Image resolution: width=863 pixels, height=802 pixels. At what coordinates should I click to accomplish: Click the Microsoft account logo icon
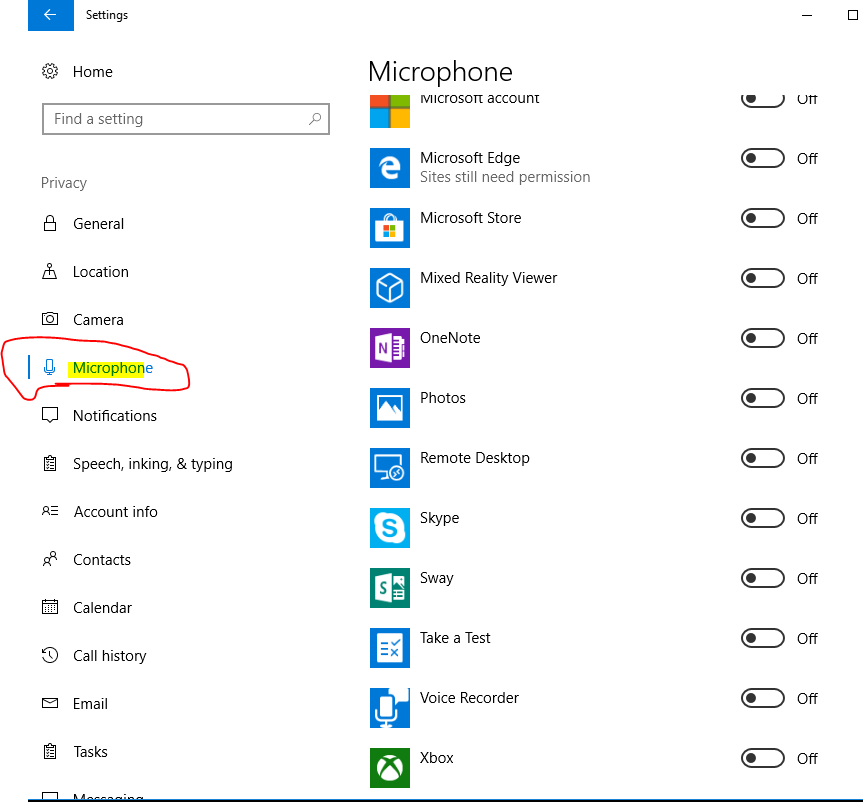click(390, 111)
